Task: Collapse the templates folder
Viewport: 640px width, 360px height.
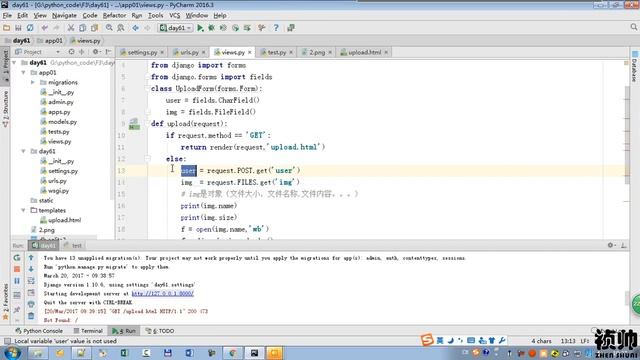Action: point(24,210)
